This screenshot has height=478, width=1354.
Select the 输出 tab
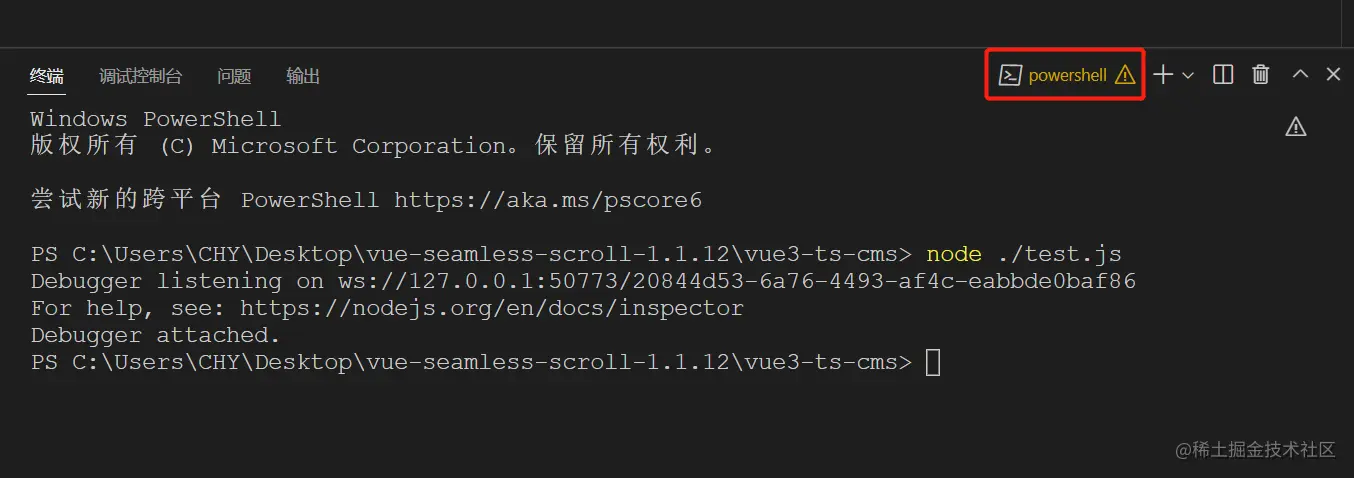tap(303, 76)
